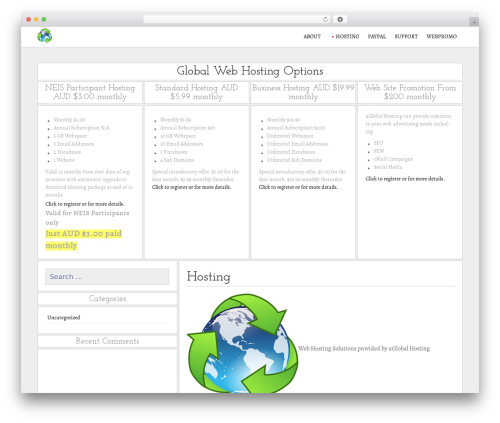Click the Hosting page title

209,277
